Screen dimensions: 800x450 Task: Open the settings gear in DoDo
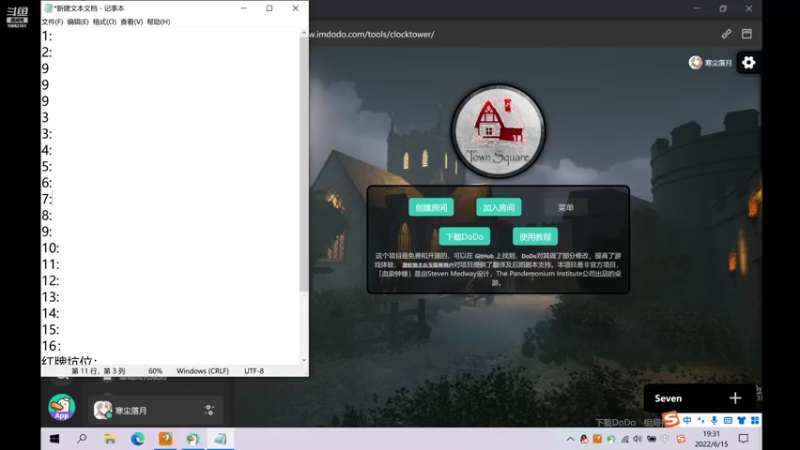click(x=748, y=63)
